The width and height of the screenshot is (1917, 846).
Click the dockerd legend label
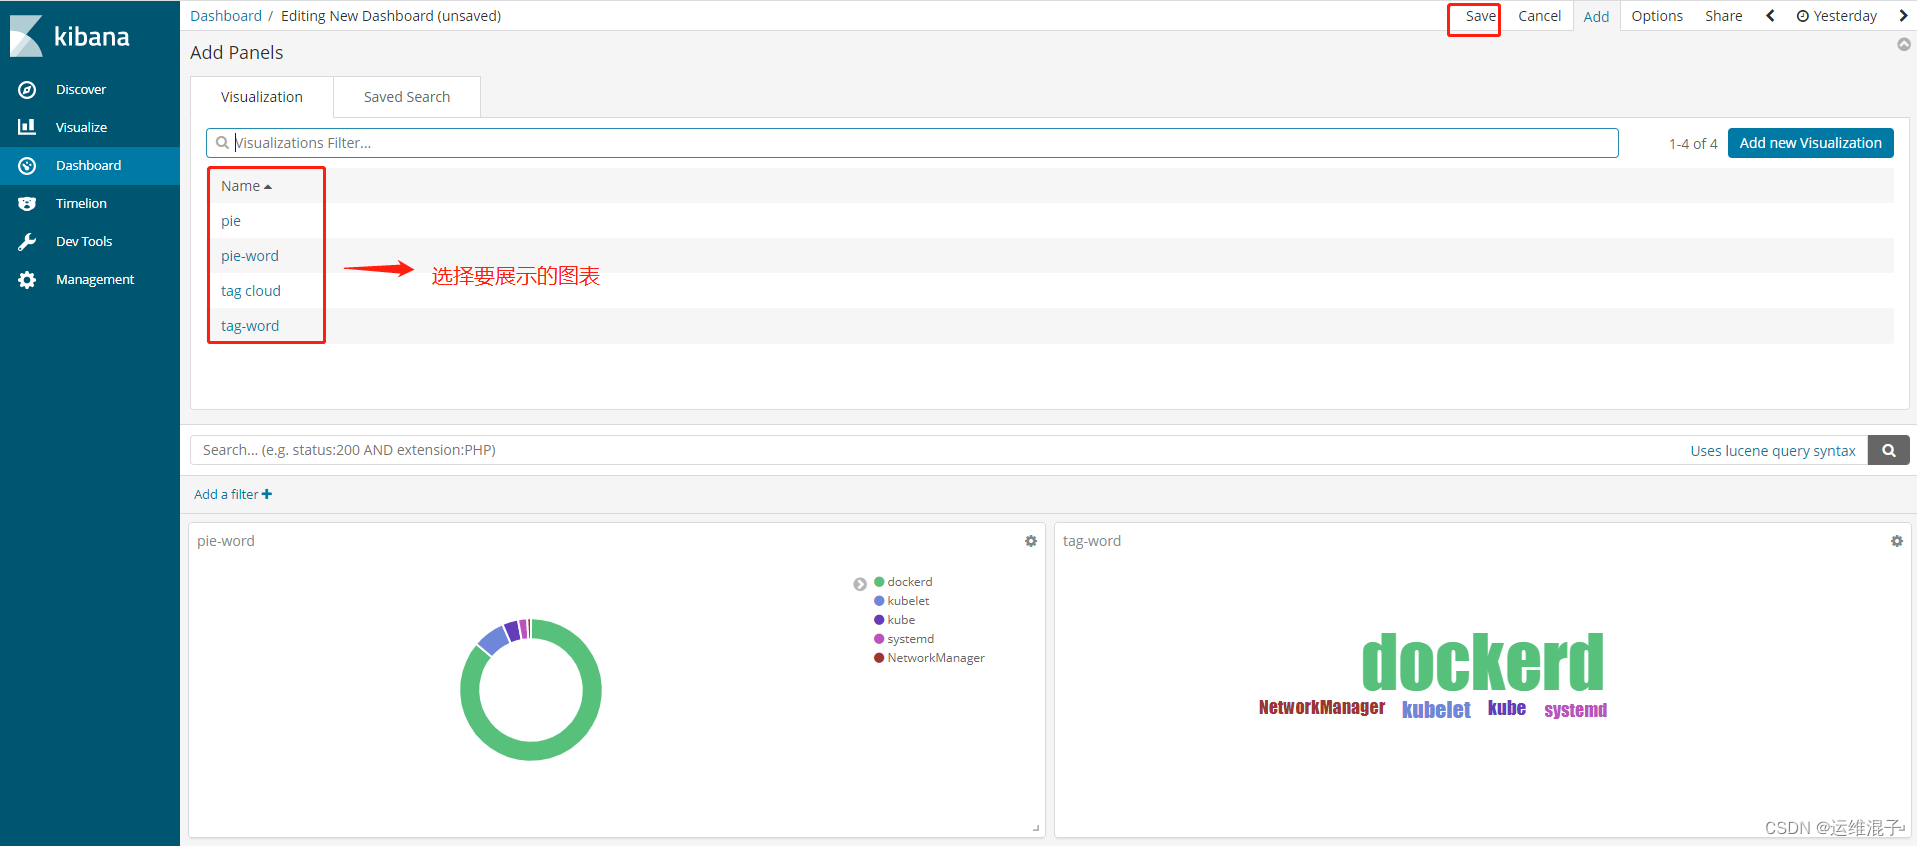click(910, 582)
